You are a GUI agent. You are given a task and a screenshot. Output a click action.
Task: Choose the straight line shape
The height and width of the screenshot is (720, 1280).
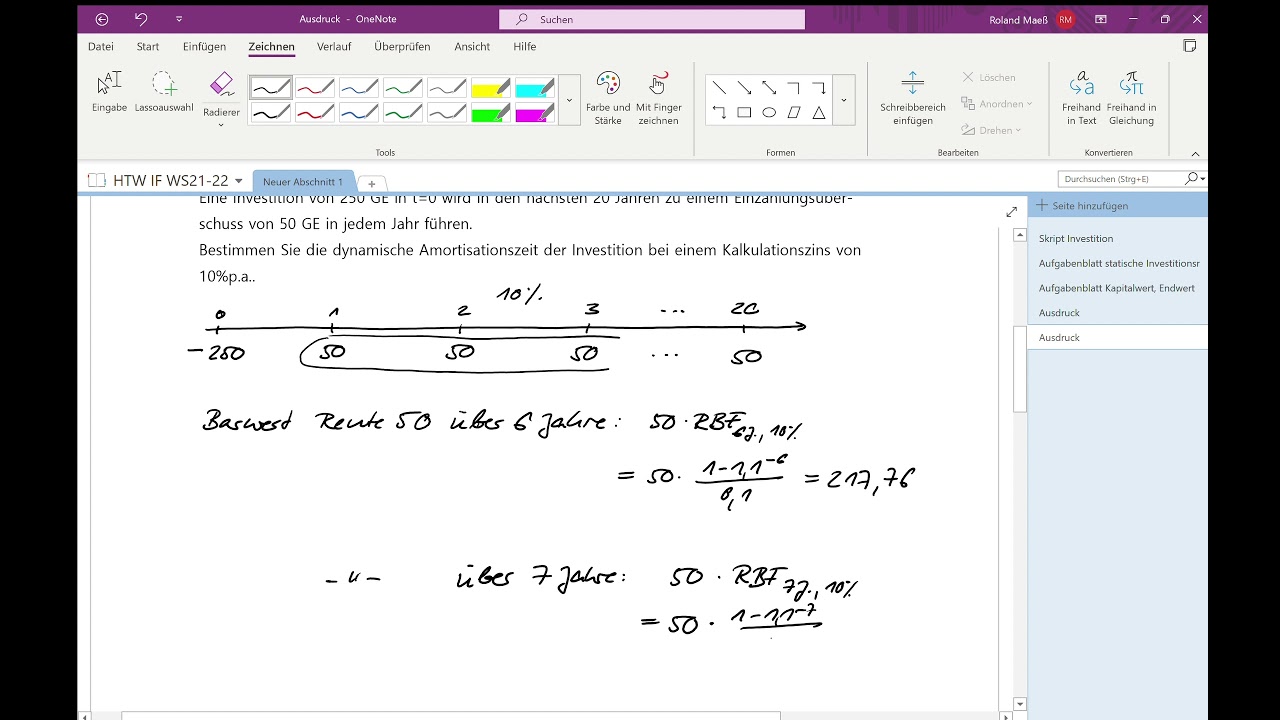pyautogui.click(x=719, y=88)
